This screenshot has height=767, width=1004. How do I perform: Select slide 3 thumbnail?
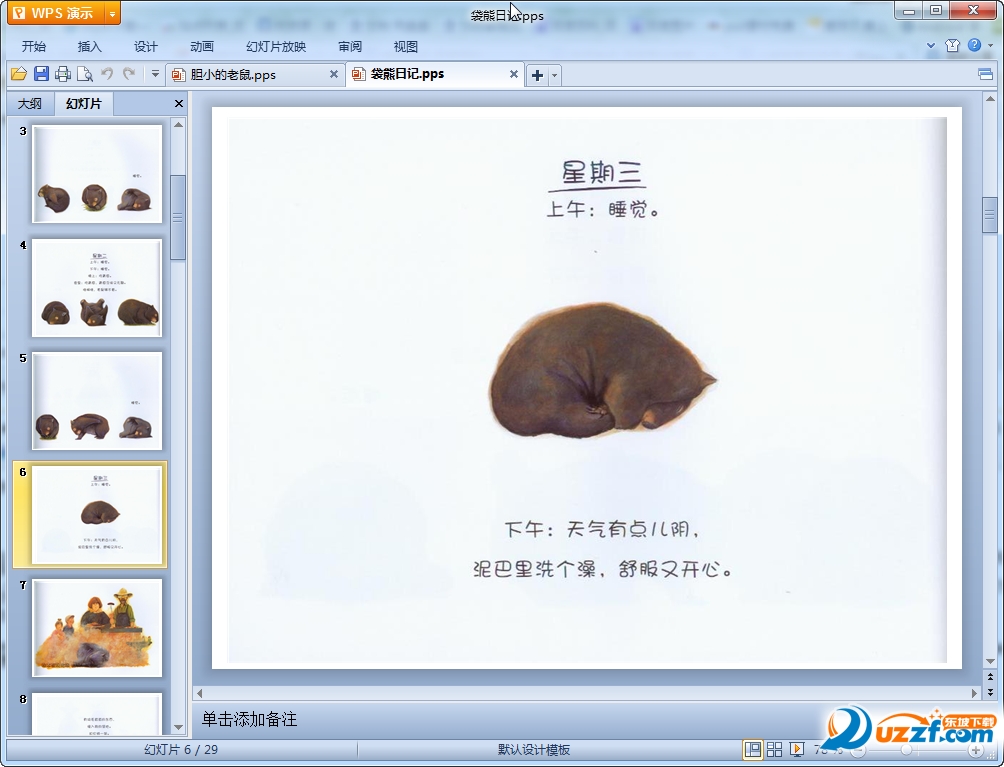pyautogui.click(x=97, y=174)
